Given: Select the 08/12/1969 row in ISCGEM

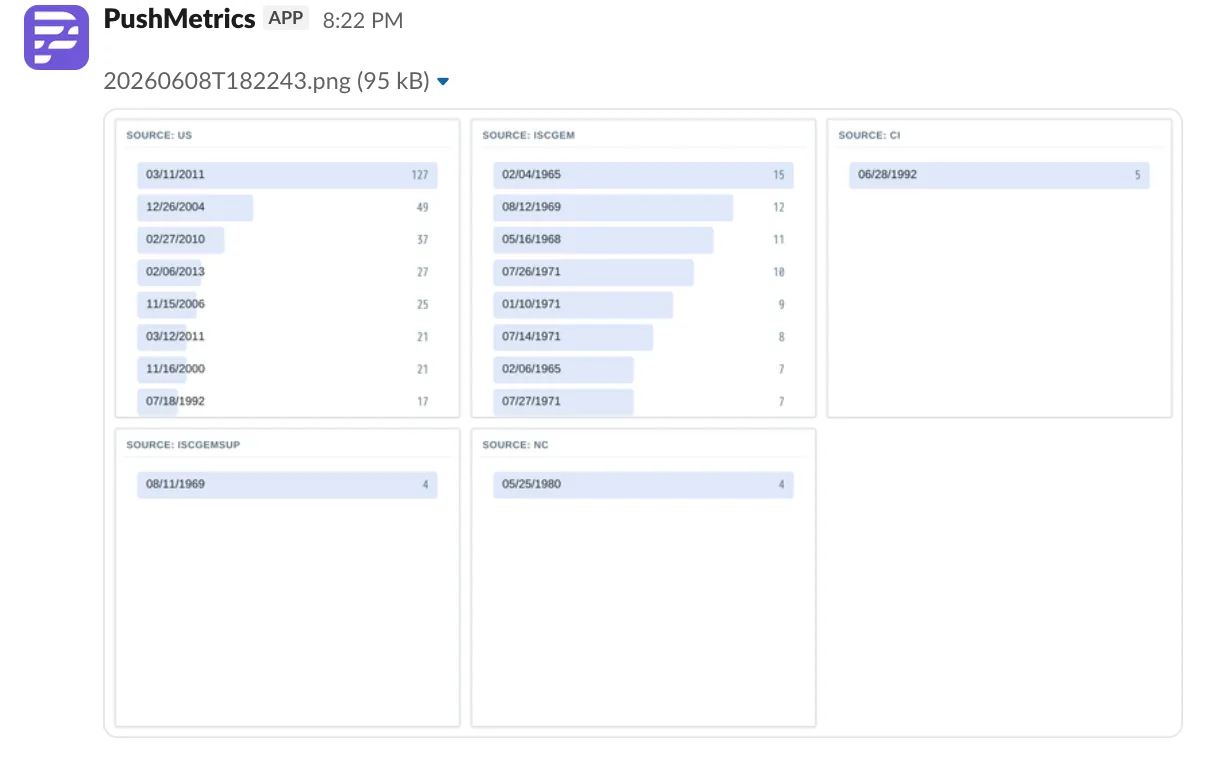Looking at the screenshot, I should [x=643, y=208].
